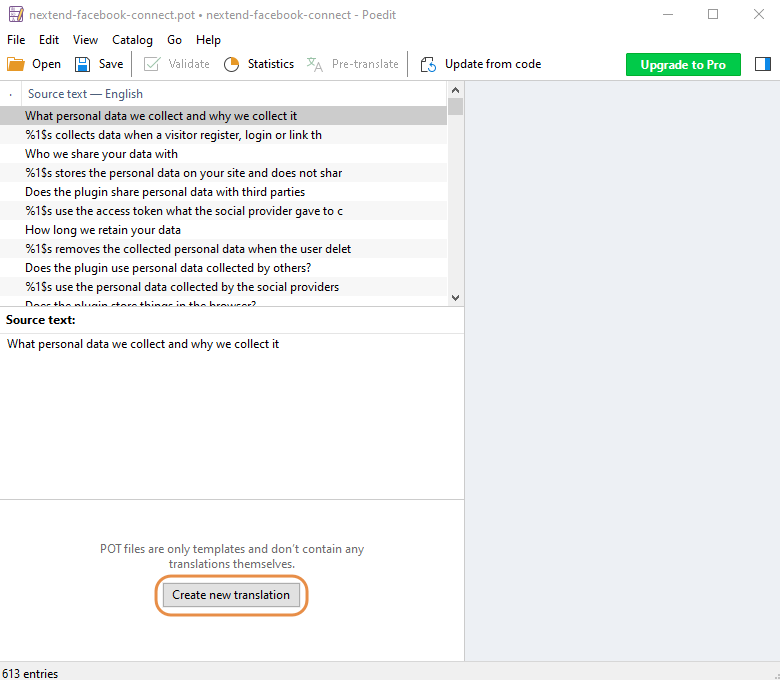
Task: Click the Update from code icon
Action: pyautogui.click(x=428, y=64)
